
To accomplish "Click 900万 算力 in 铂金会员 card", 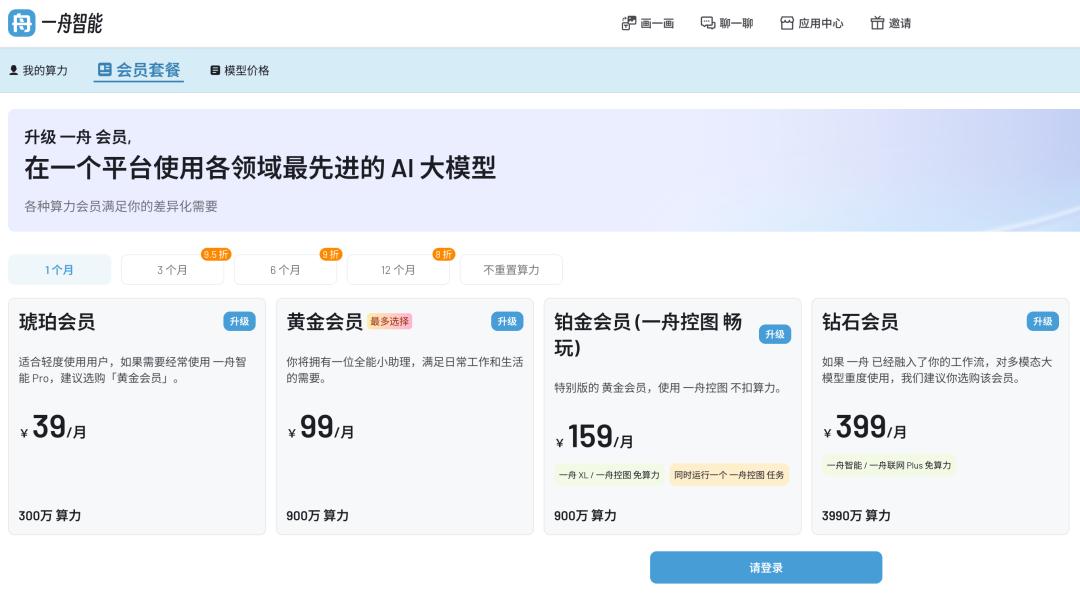I will pos(585,515).
